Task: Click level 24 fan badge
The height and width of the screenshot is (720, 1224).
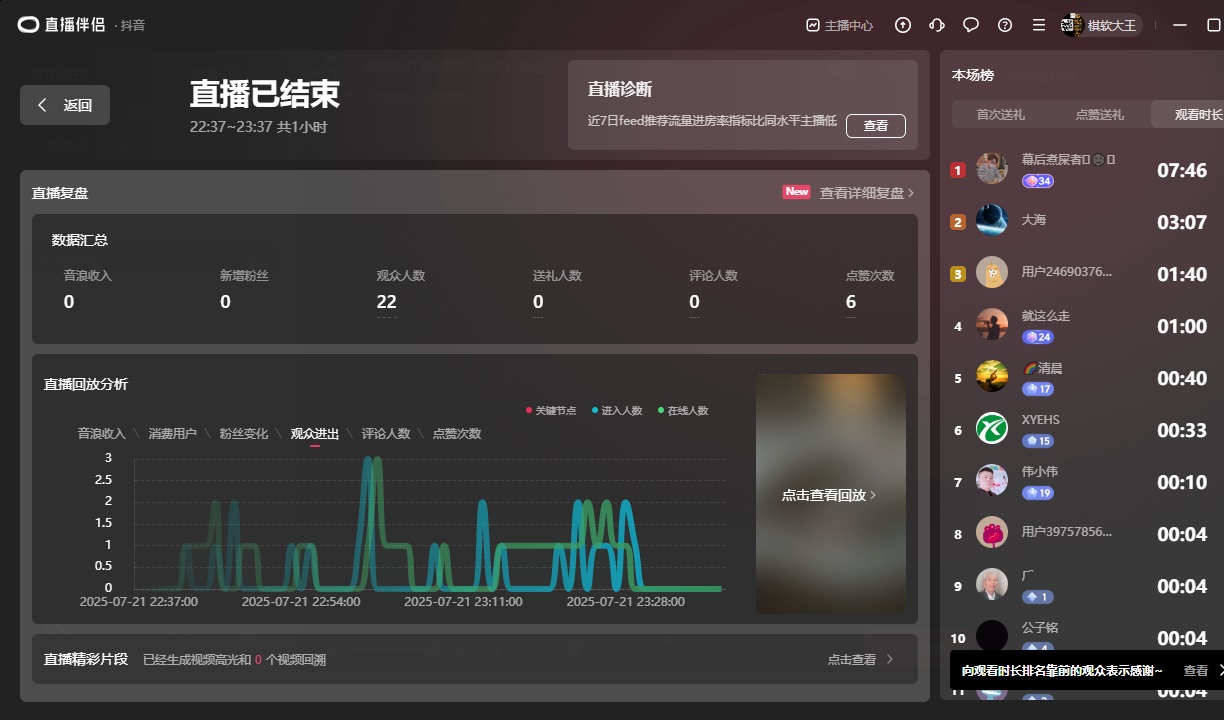Action: pos(1037,337)
